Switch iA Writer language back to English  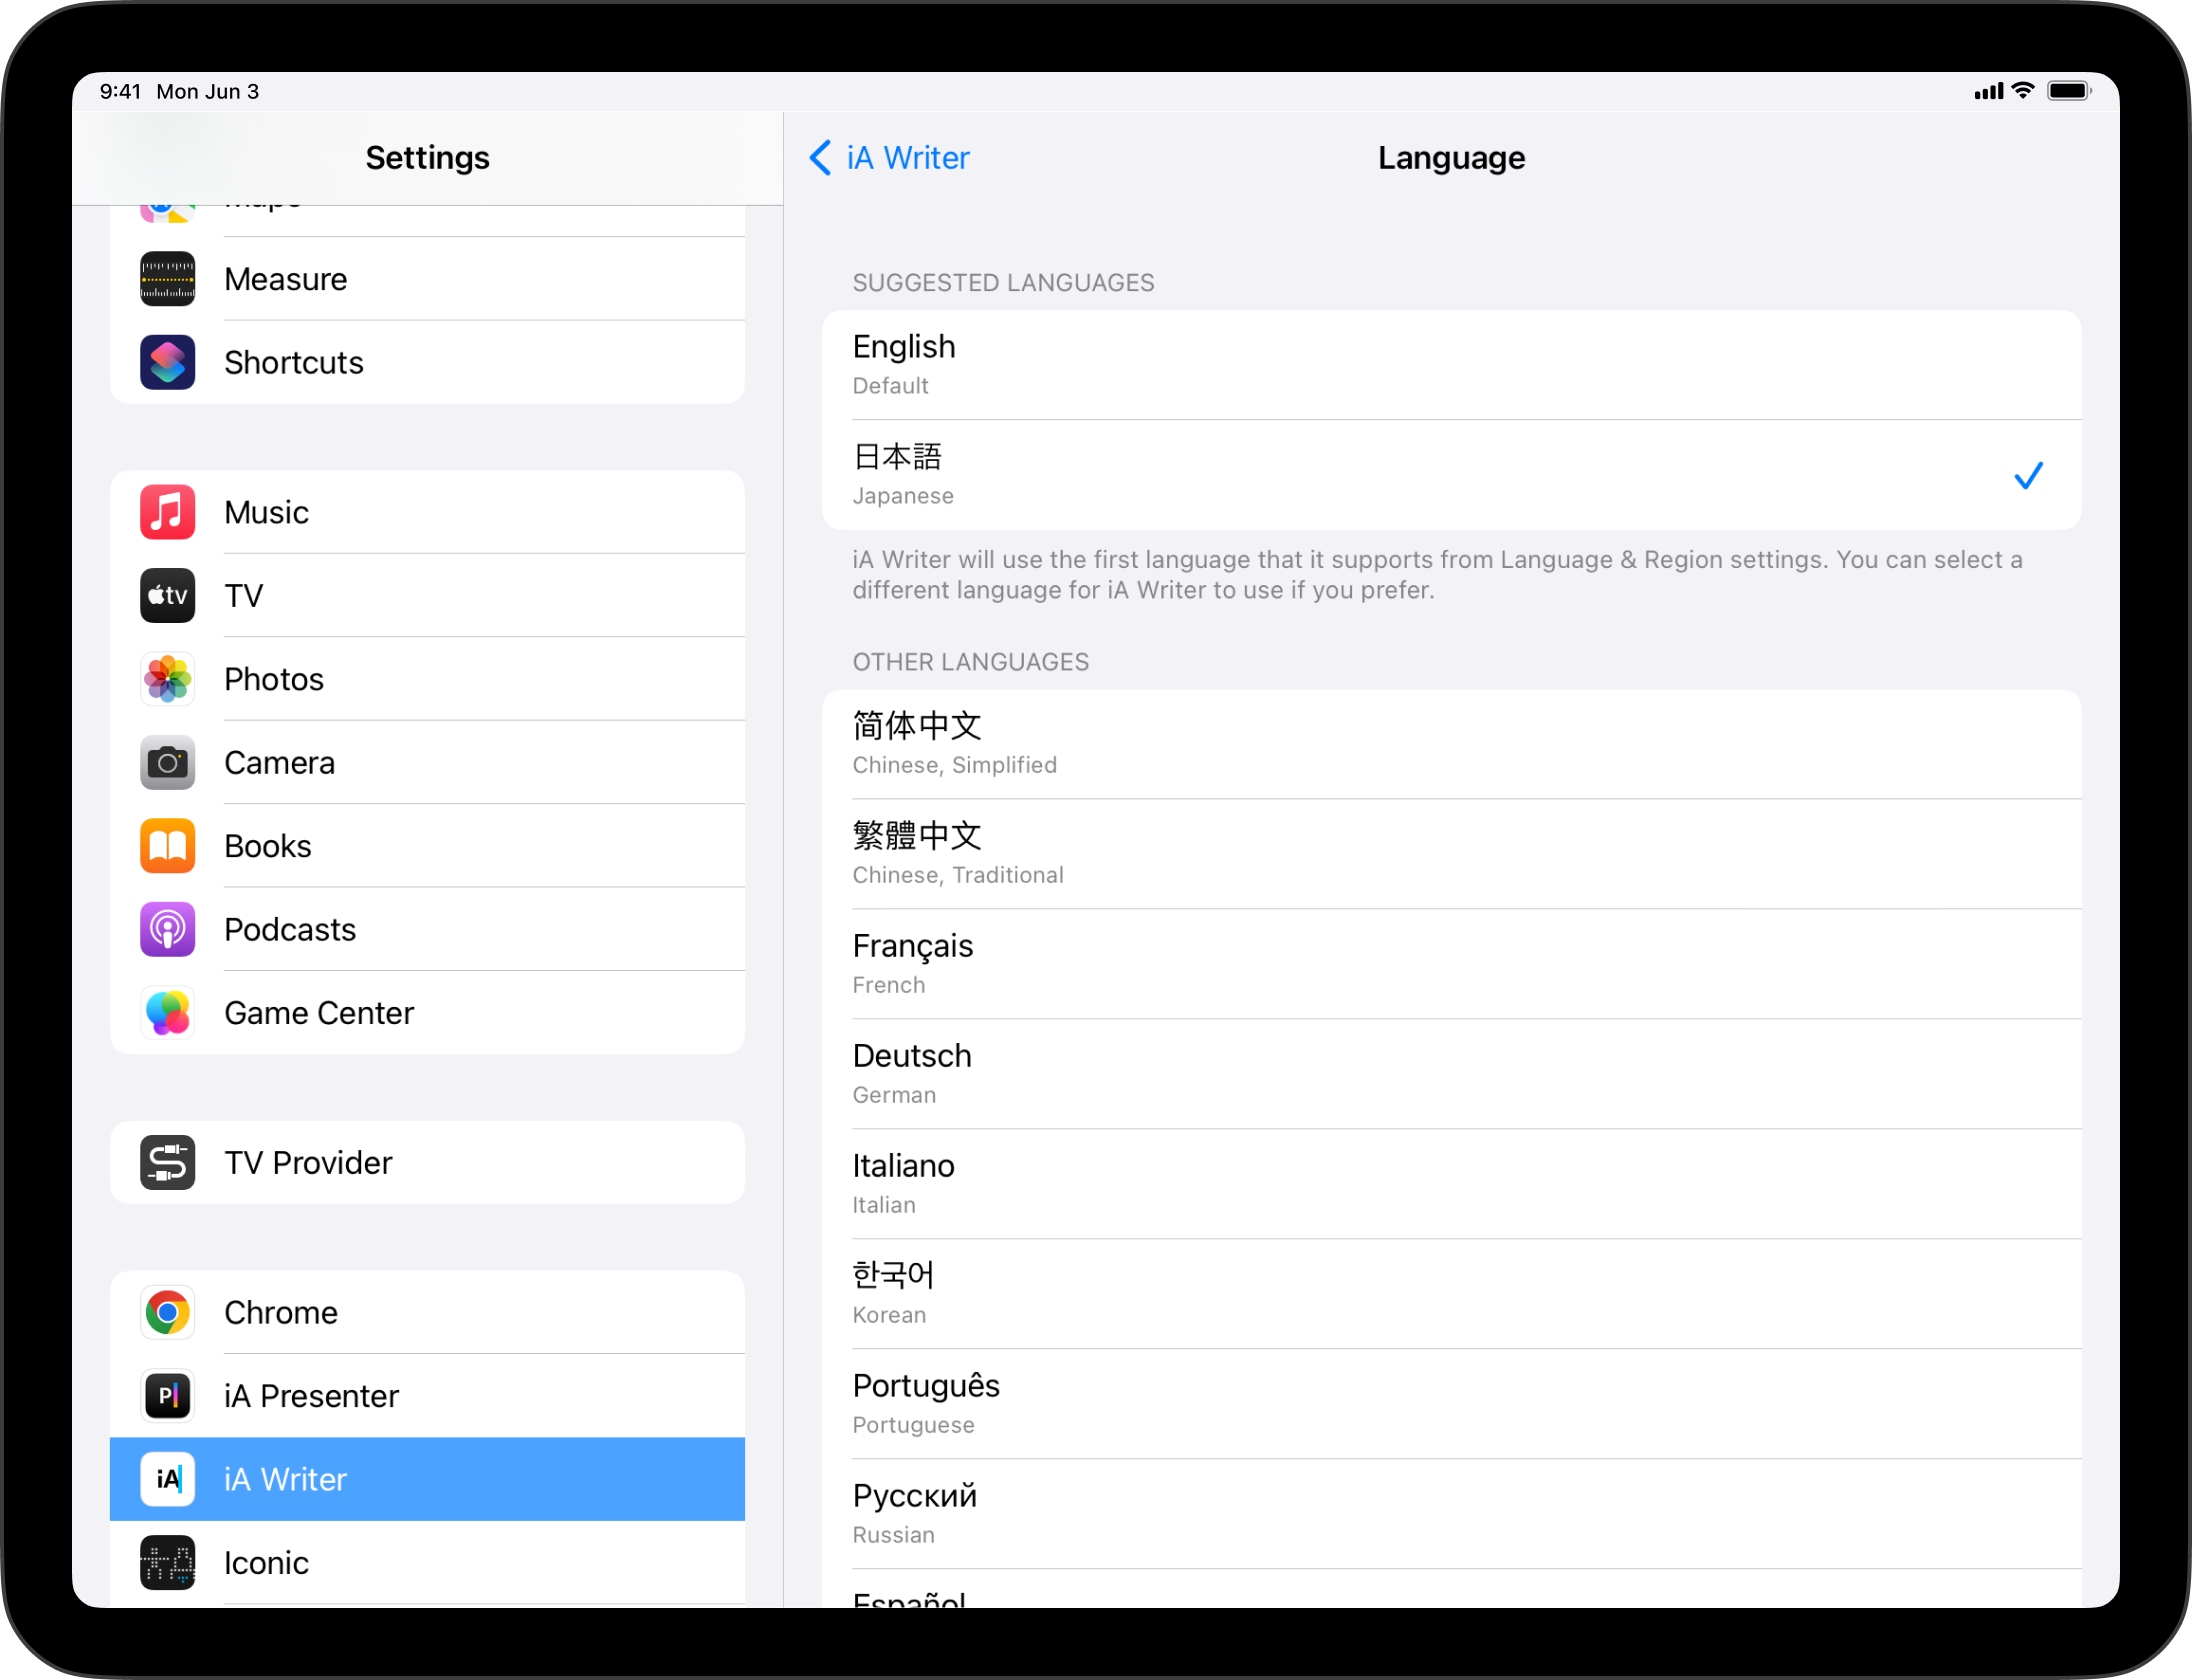(x=1450, y=363)
